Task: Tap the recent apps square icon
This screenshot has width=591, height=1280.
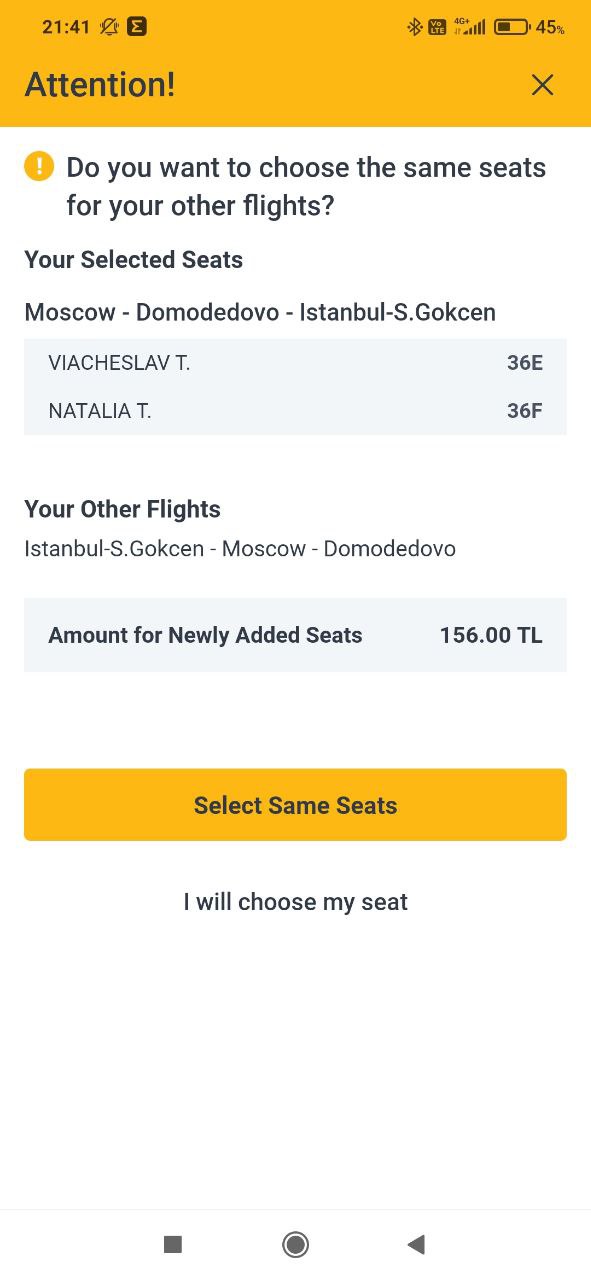Action: (173, 1244)
